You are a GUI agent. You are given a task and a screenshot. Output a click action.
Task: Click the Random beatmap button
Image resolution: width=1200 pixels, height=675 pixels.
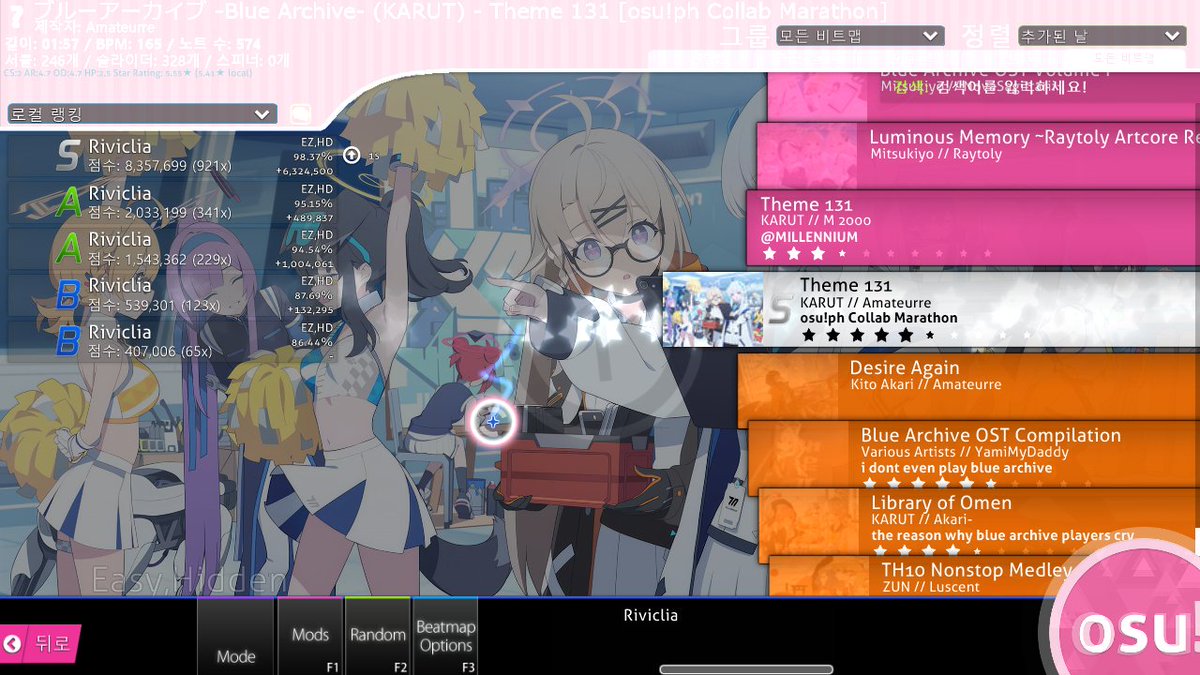click(x=378, y=636)
